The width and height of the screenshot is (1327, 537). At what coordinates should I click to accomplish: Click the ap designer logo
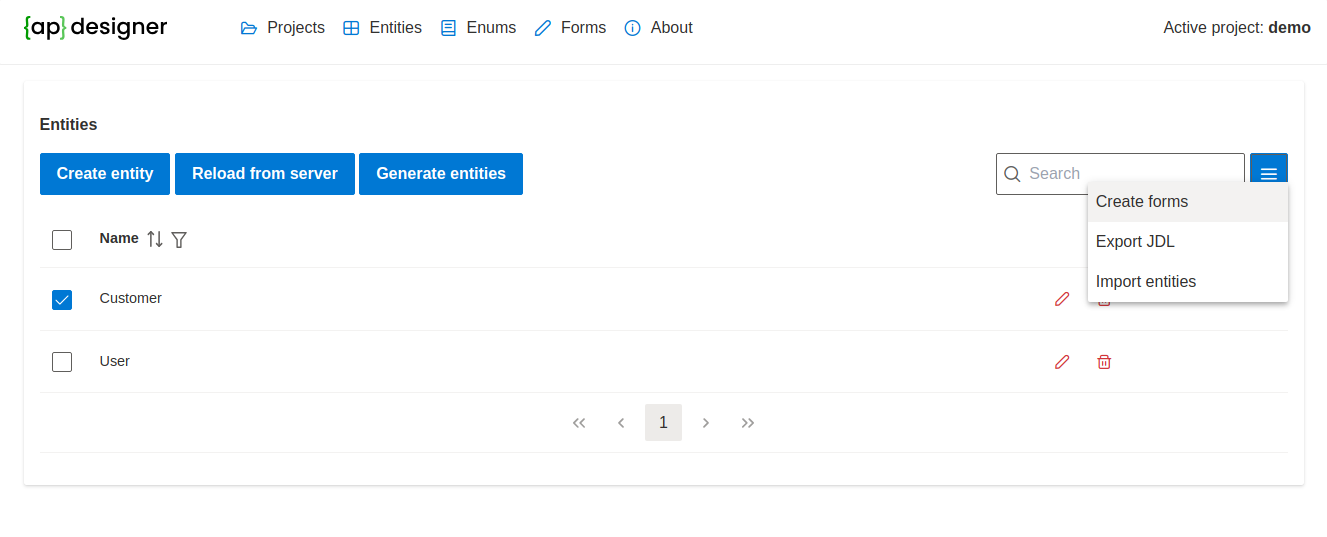96,28
